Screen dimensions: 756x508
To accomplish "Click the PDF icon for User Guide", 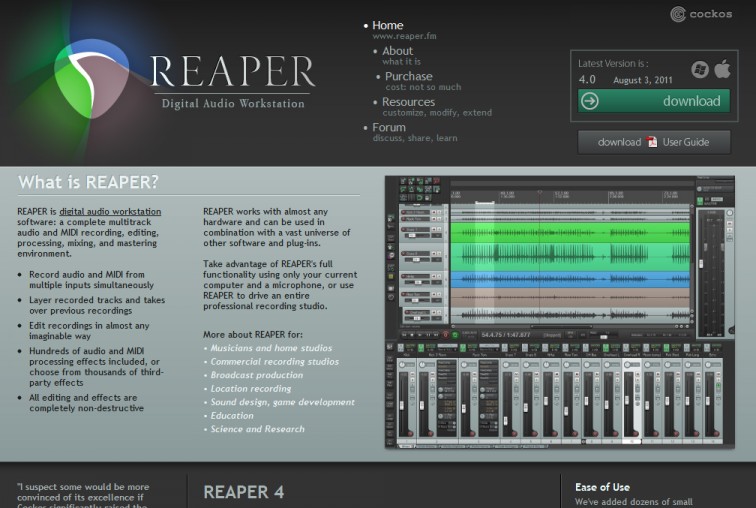I will point(651,142).
